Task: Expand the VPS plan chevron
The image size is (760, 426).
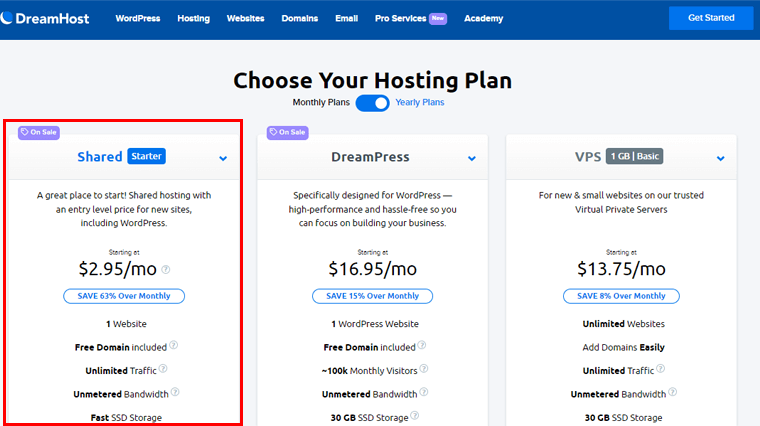Action: pos(720,158)
